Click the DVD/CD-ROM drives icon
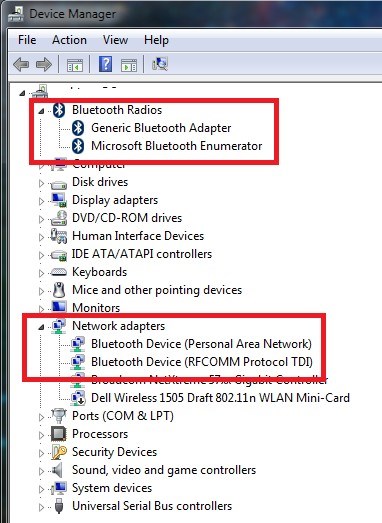The height and width of the screenshot is (523, 382). click(x=59, y=218)
